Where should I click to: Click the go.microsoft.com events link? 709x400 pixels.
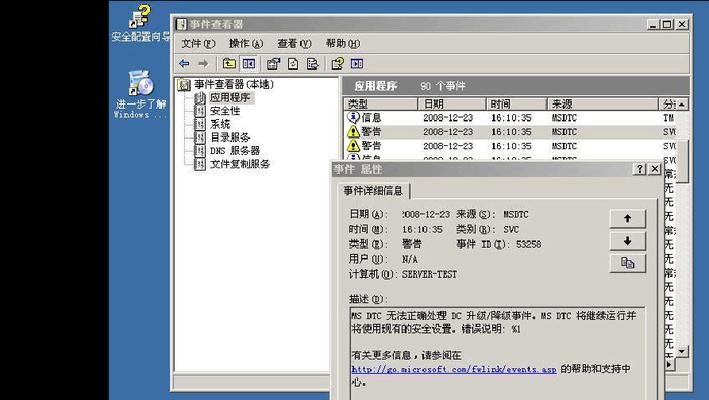pyautogui.click(x=454, y=369)
